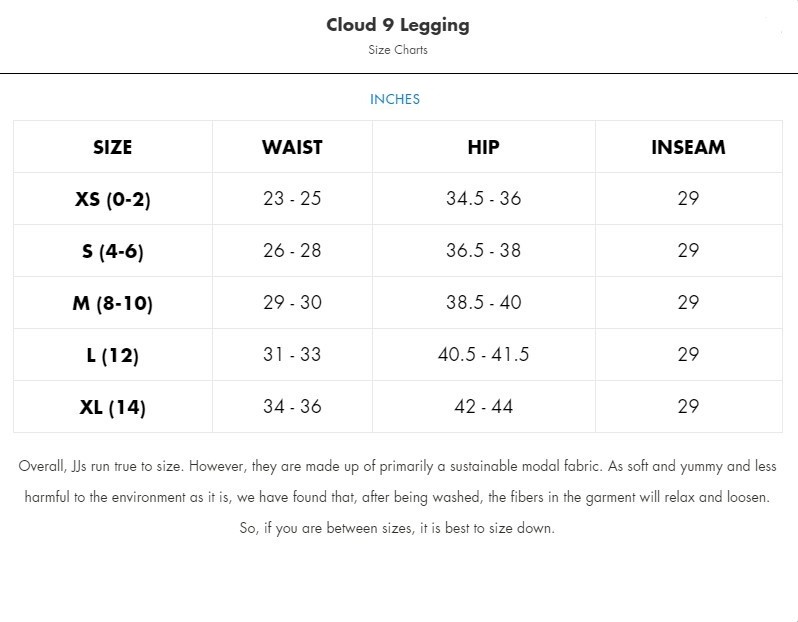Viewport: 798px width, 622px height.
Task: Click the WAIST column header
Action: pyautogui.click(x=292, y=147)
